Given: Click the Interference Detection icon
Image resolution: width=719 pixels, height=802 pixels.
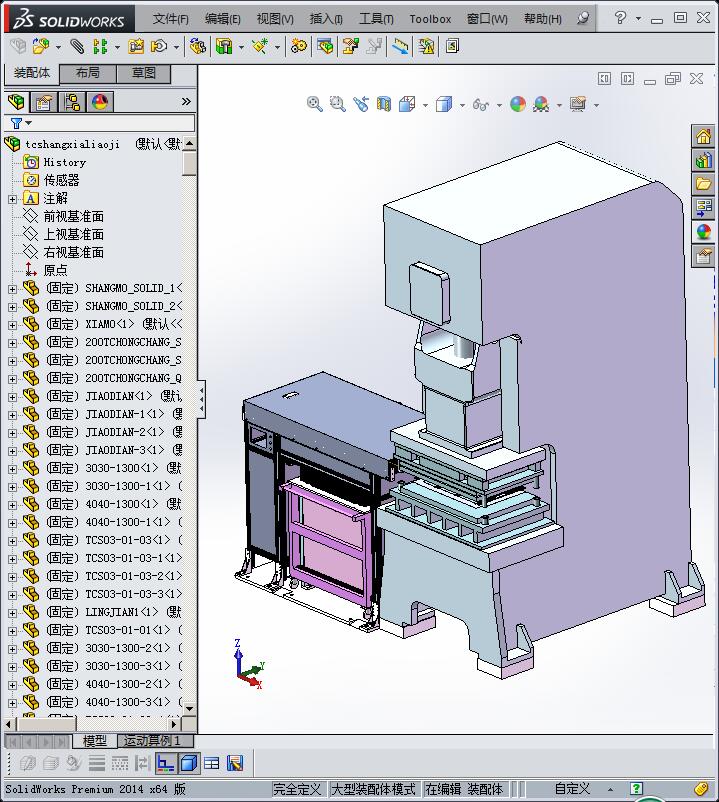Looking at the screenshot, I should pyautogui.click(x=426, y=47).
